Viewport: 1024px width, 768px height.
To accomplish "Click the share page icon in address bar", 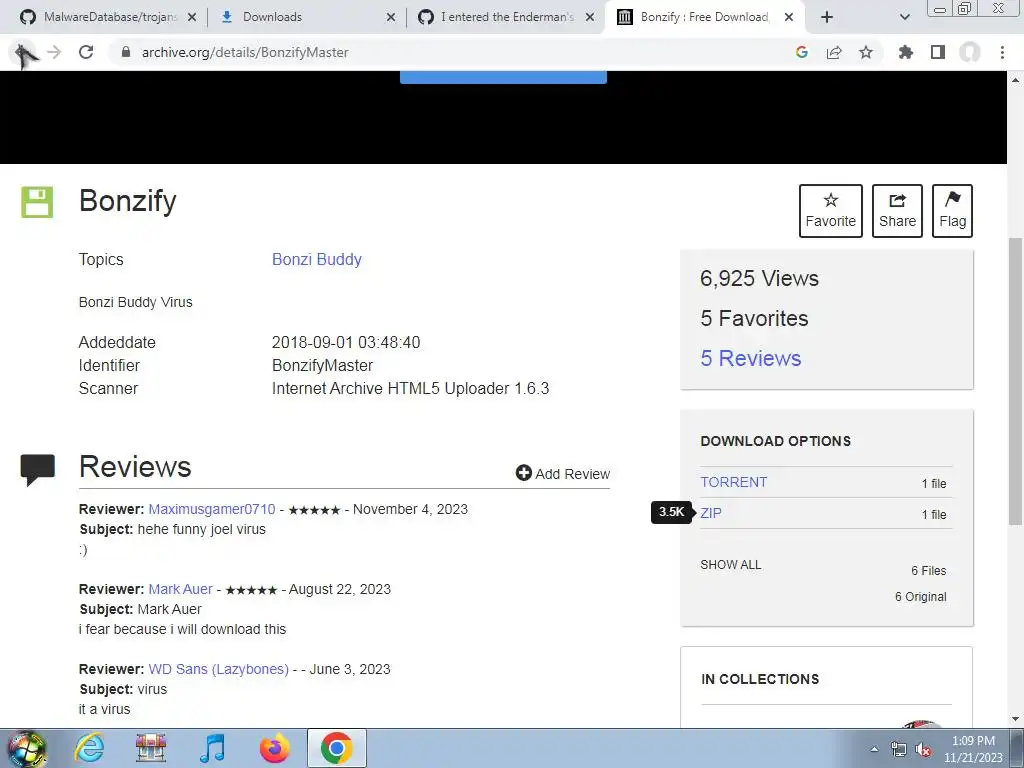I will (834, 52).
